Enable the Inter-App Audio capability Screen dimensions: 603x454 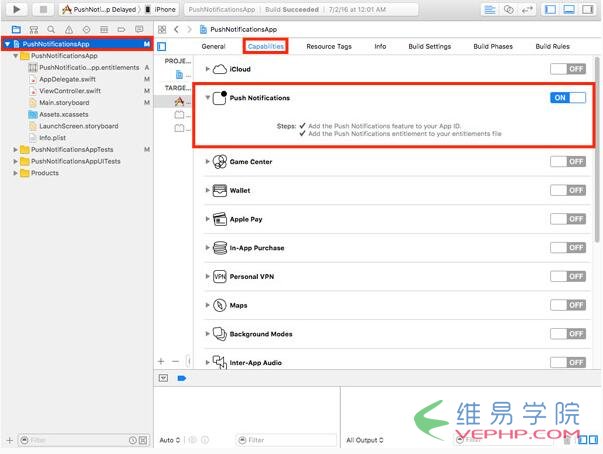tap(568, 363)
